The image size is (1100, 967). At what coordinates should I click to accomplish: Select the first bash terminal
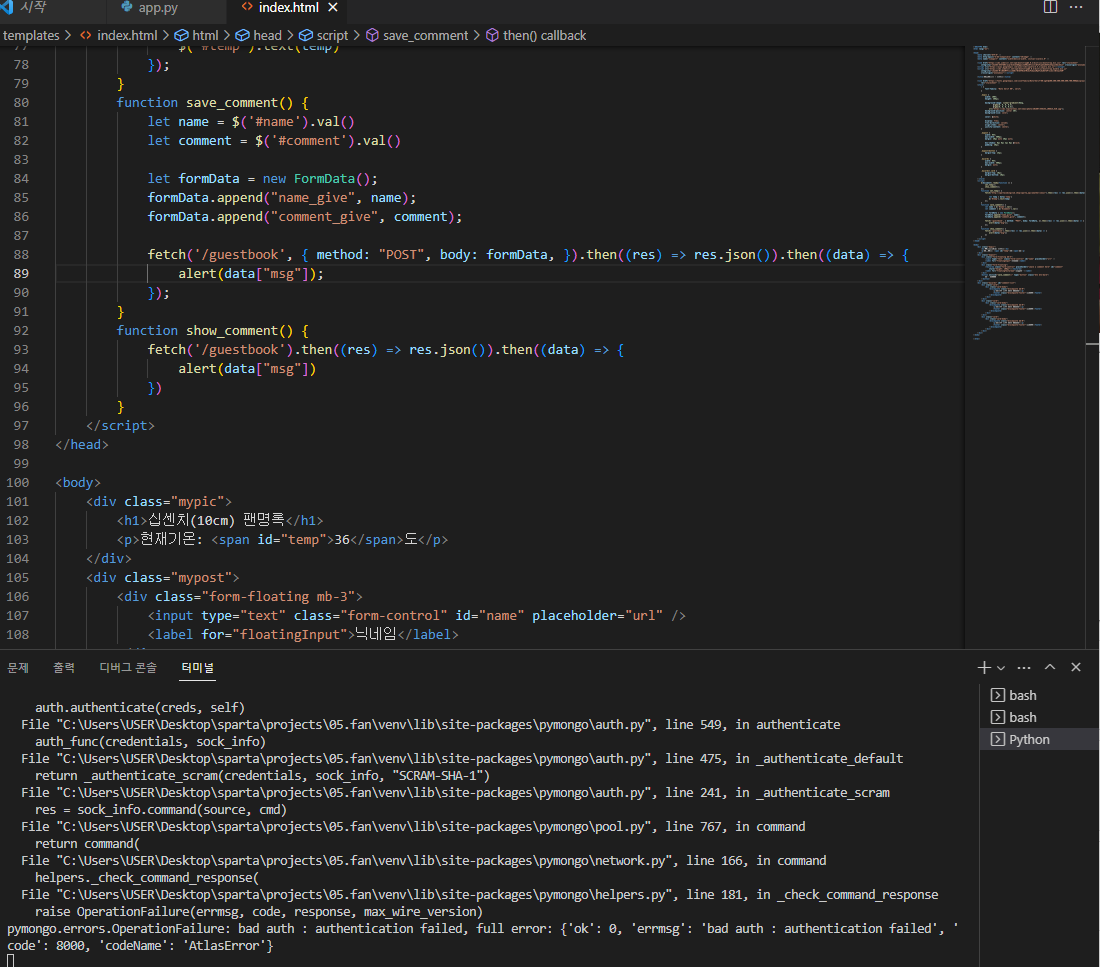pos(1039,695)
